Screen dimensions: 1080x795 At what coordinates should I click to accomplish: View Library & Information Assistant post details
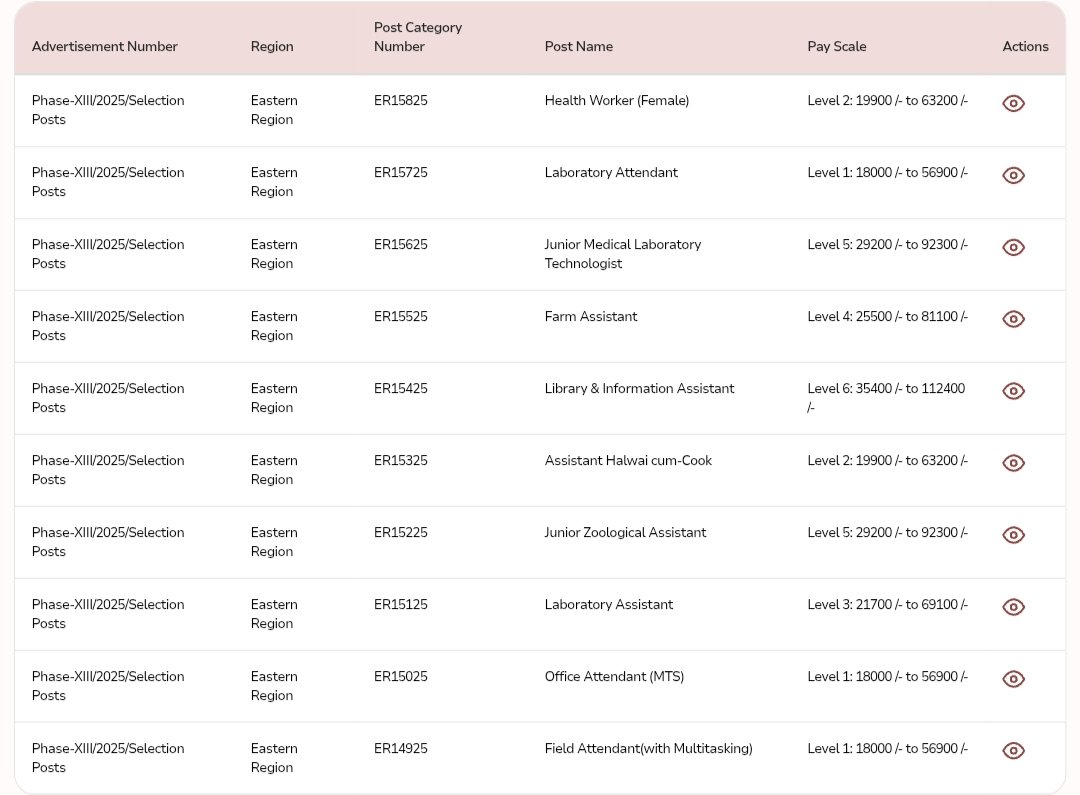pos(1013,391)
